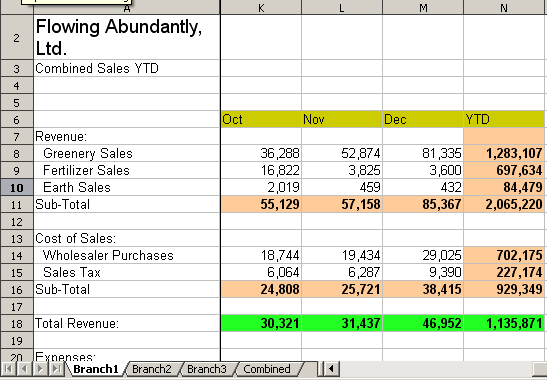
Task: Go to next sheet tab arrow
Action: [40, 369]
